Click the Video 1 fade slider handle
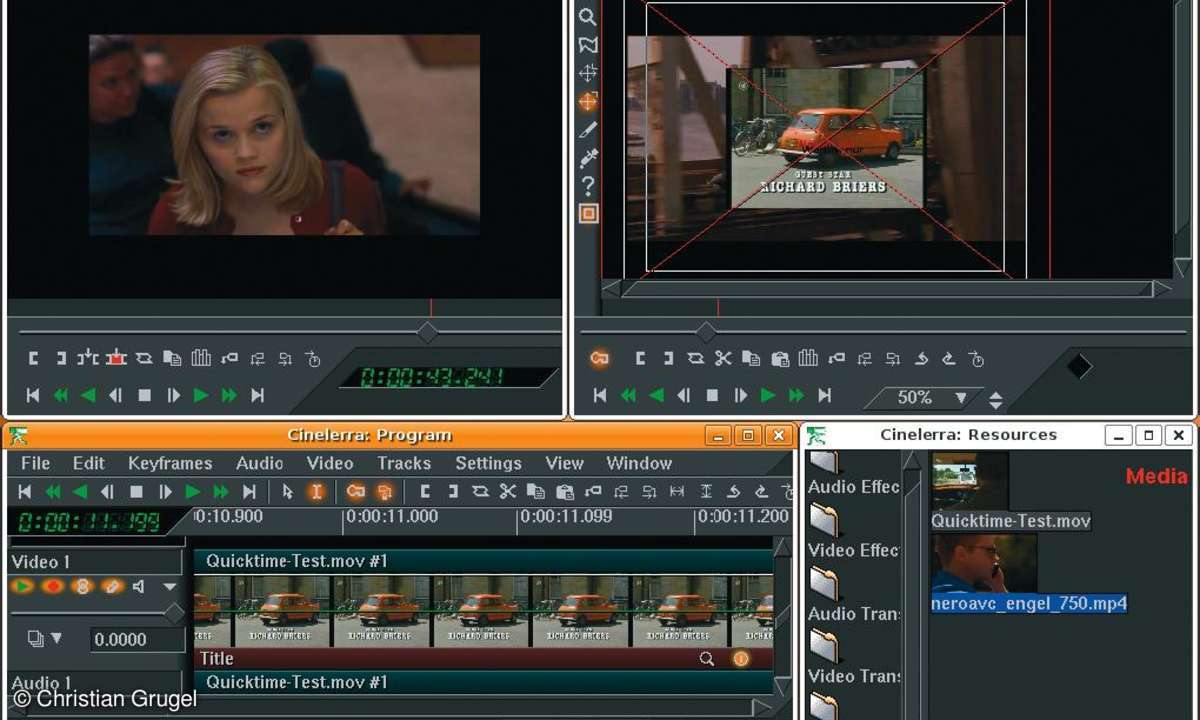1200x720 pixels. click(x=174, y=612)
